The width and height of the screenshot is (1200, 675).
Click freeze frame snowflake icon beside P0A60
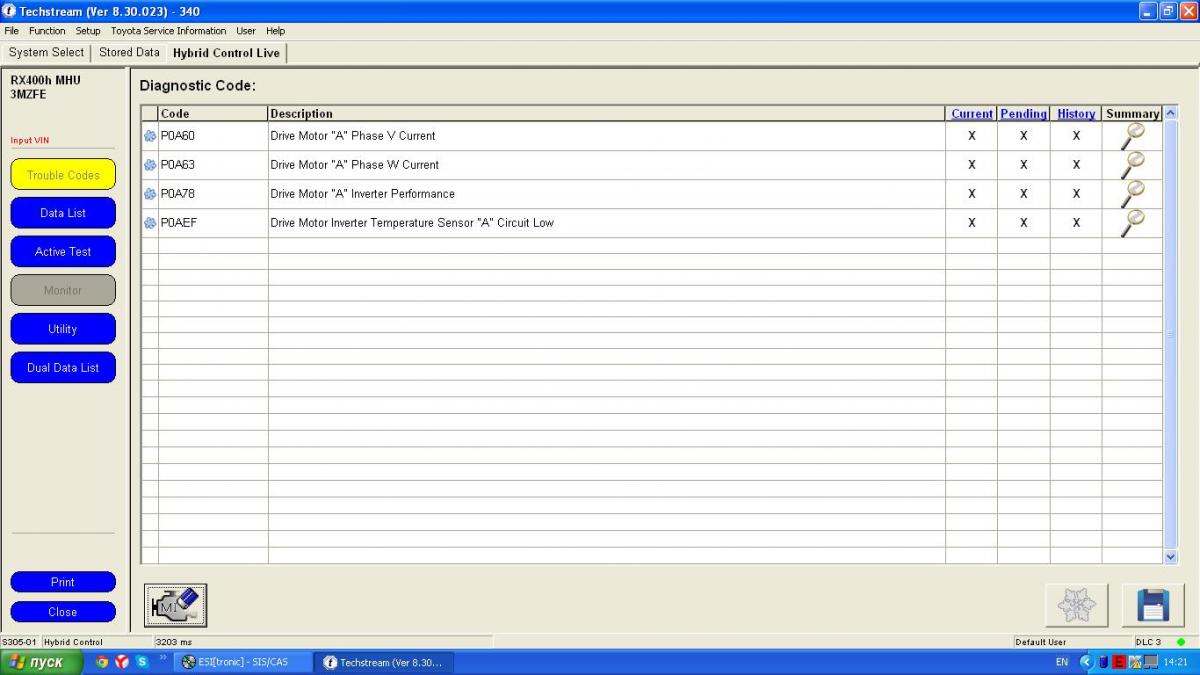pos(150,136)
